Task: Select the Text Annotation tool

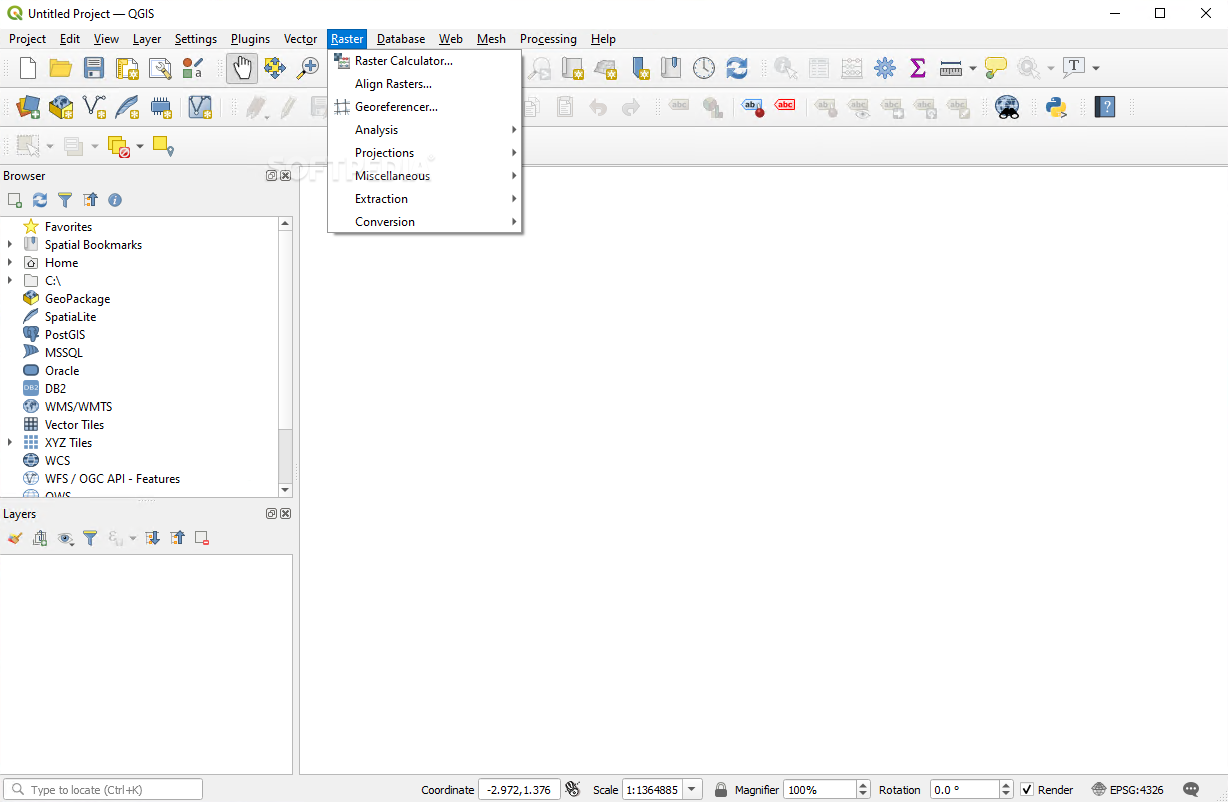Action: point(1074,68)
